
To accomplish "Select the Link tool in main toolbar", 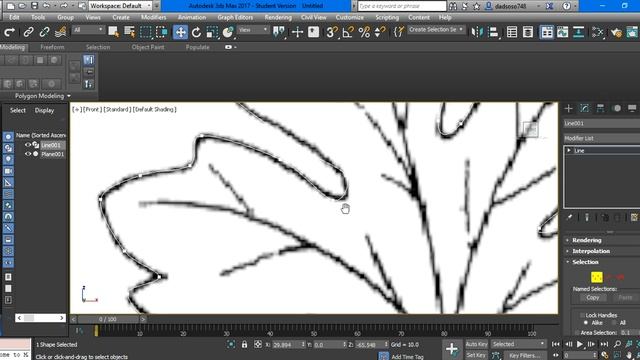I will [28, 32].
